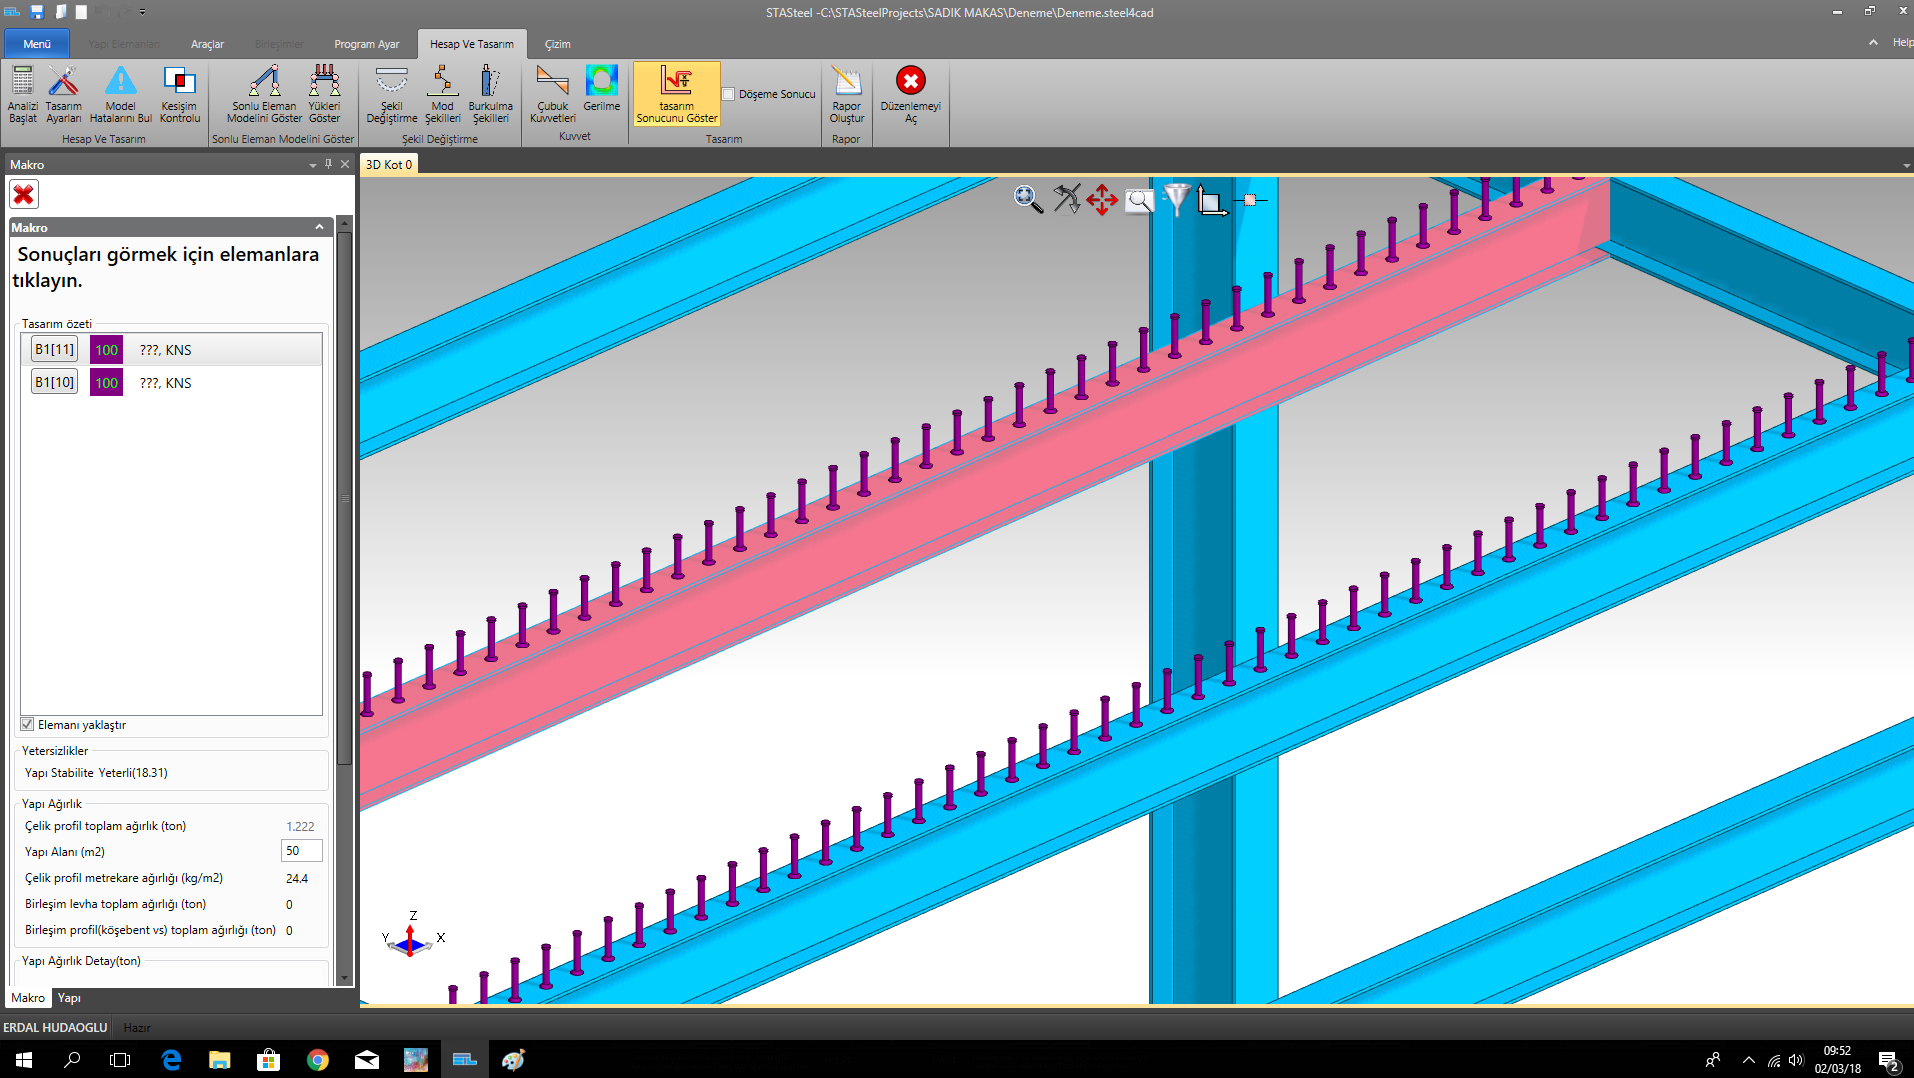Image resolution: width=1914 pixels, height=1078 pixels.
Task: Enable Döşeme Sonucu checkbox
Action: (x=729, y=94)
